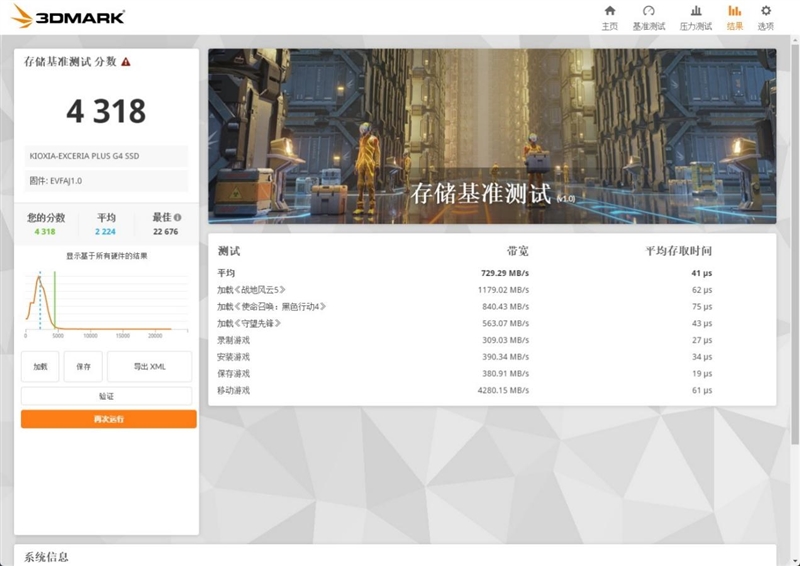The height and width of the screenshot is (566, 800).
Task: Click the 移动游戏 row label
Action: [x=234, y=390]
